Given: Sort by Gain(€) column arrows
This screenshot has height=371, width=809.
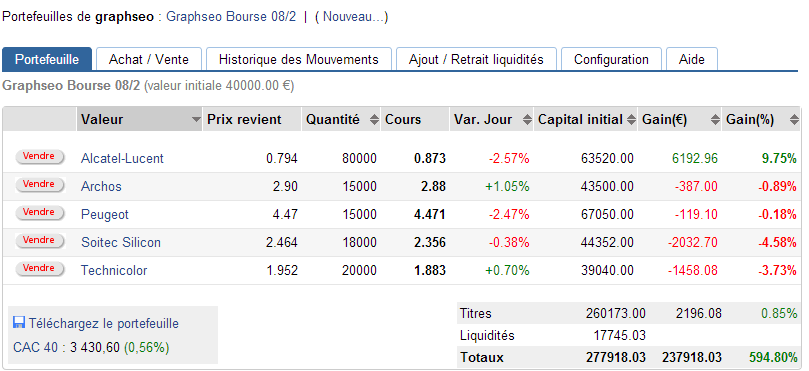Looking at the screenshot, I should (x=715, y=120).
